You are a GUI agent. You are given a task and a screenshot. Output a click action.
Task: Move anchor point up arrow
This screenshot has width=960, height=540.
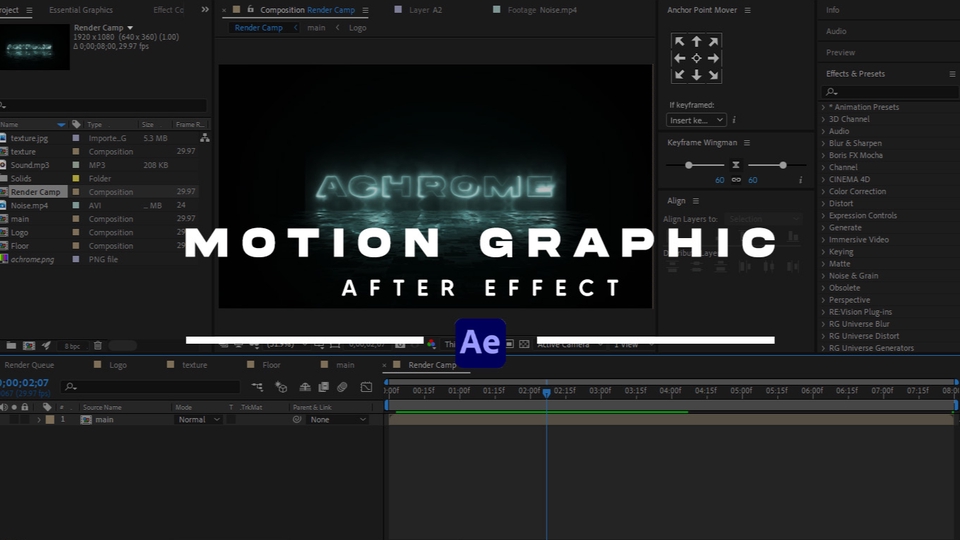[x=696, y=41]
